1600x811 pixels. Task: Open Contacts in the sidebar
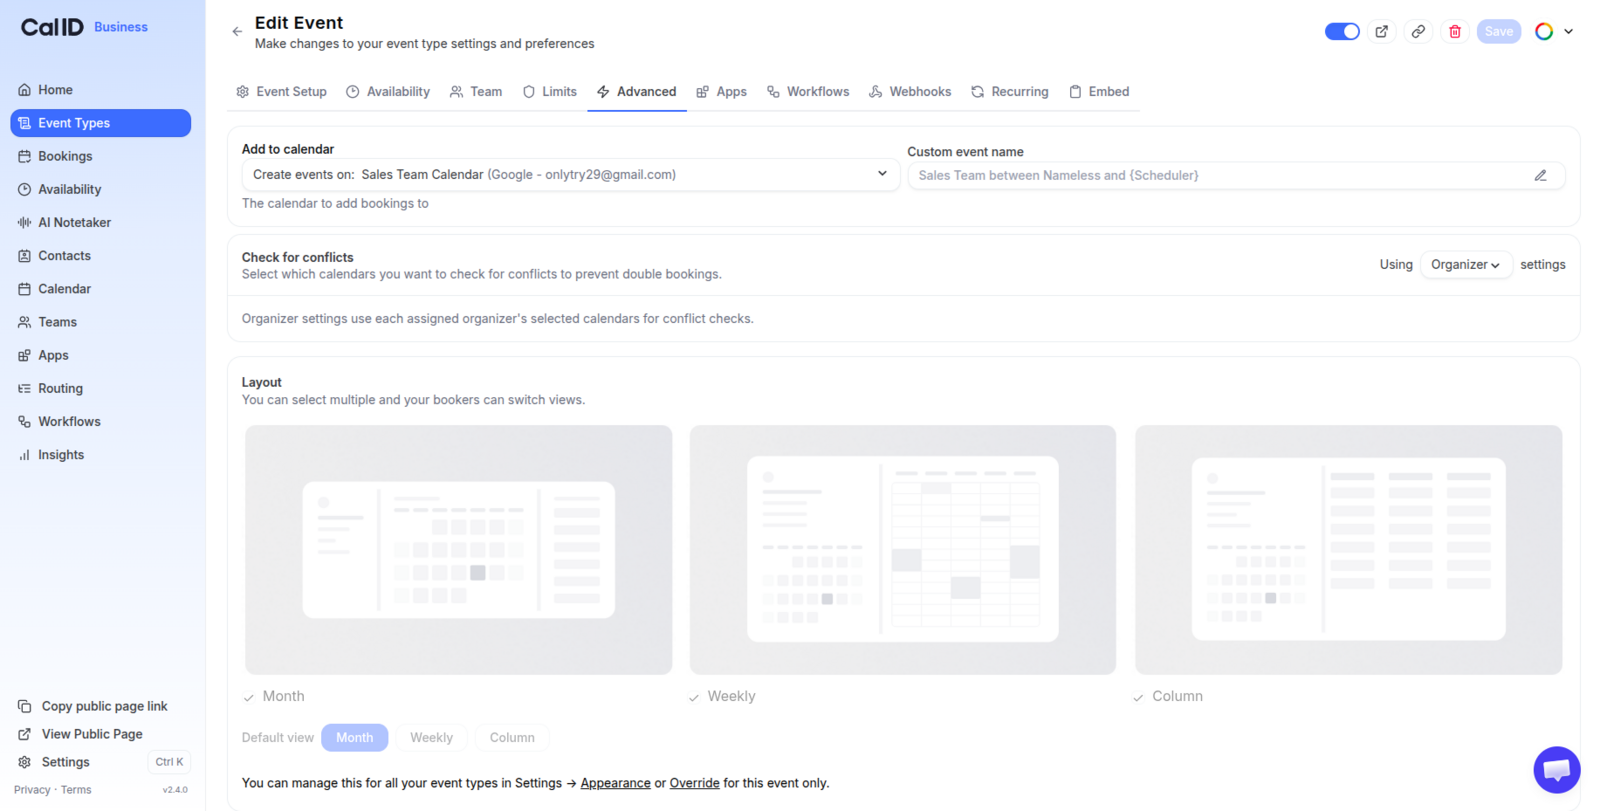(x=100, y=256)
